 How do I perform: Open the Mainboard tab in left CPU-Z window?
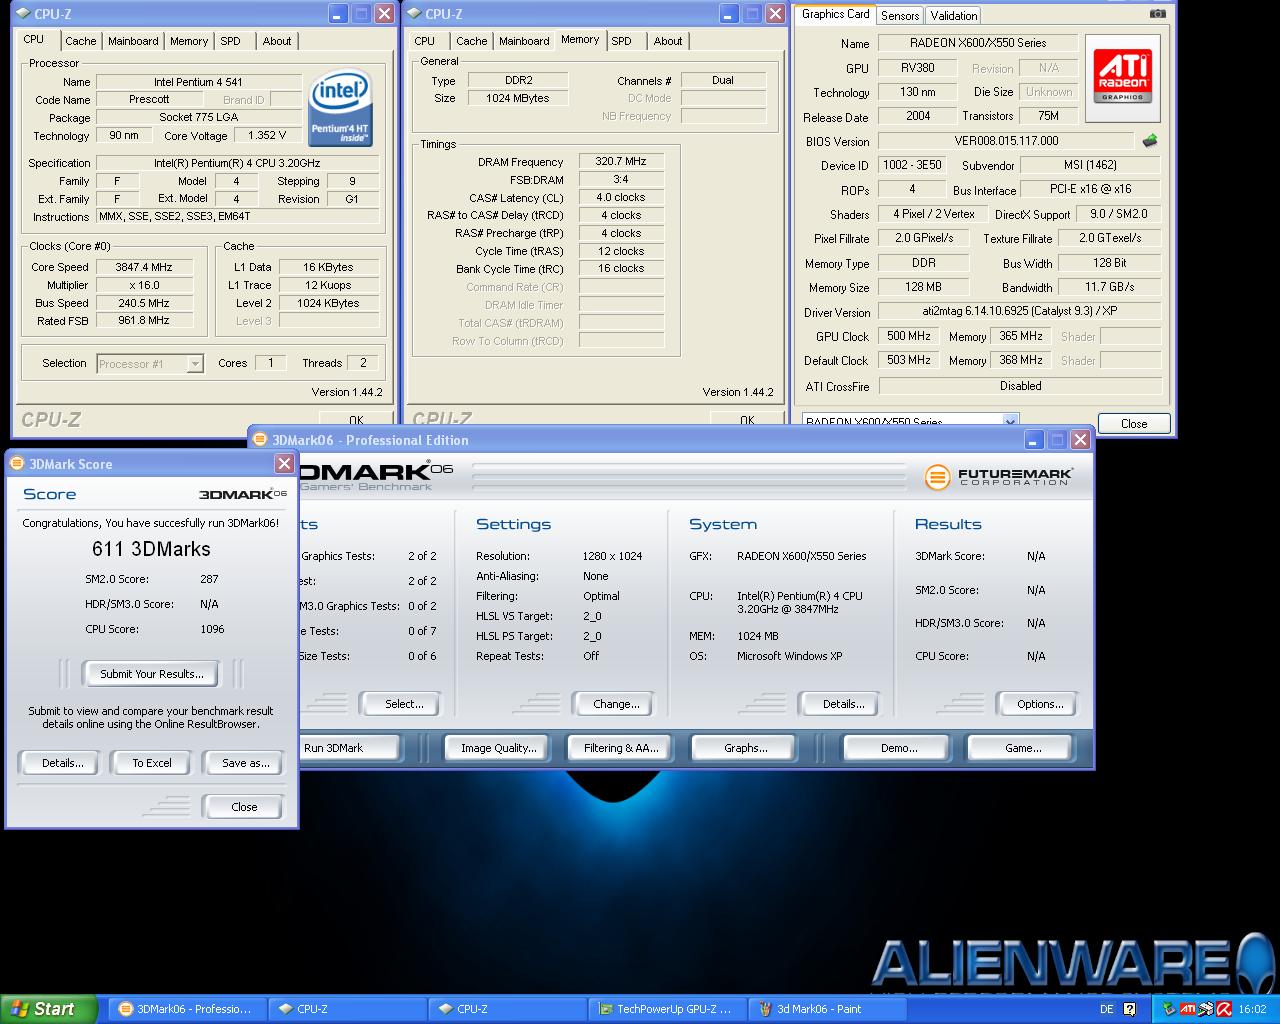pyautogui.click(x=133, y=41)
